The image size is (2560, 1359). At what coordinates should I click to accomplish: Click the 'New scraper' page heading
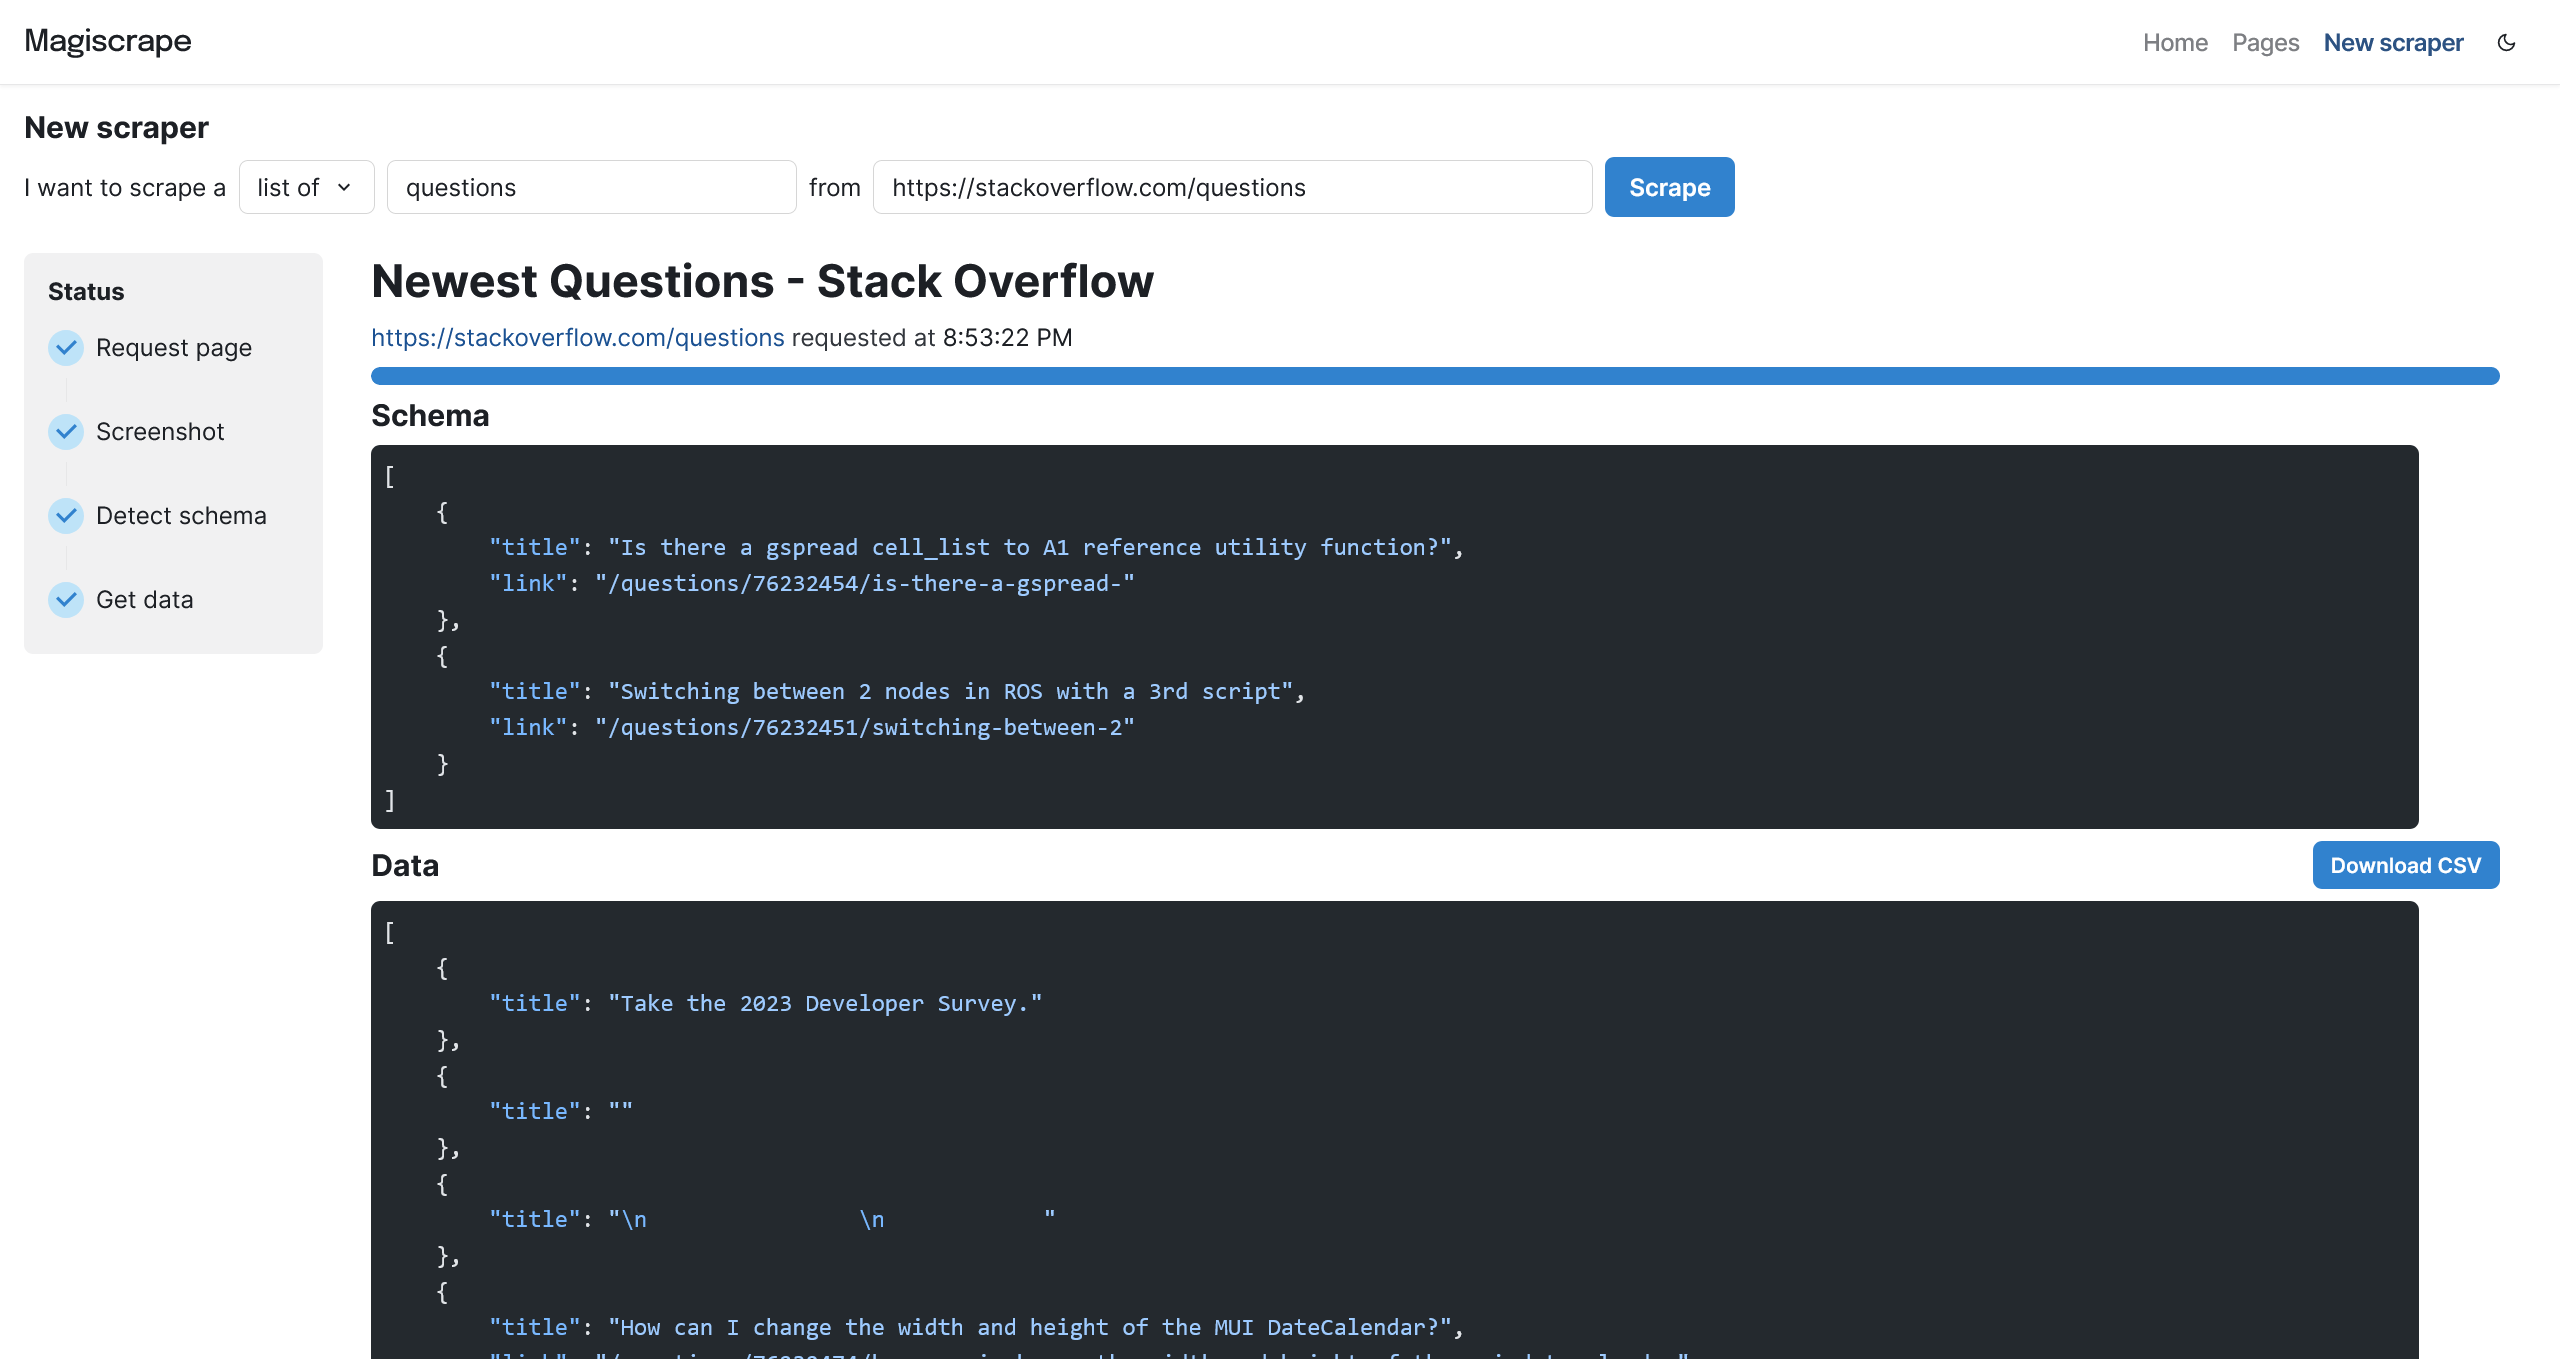point(116,128)
